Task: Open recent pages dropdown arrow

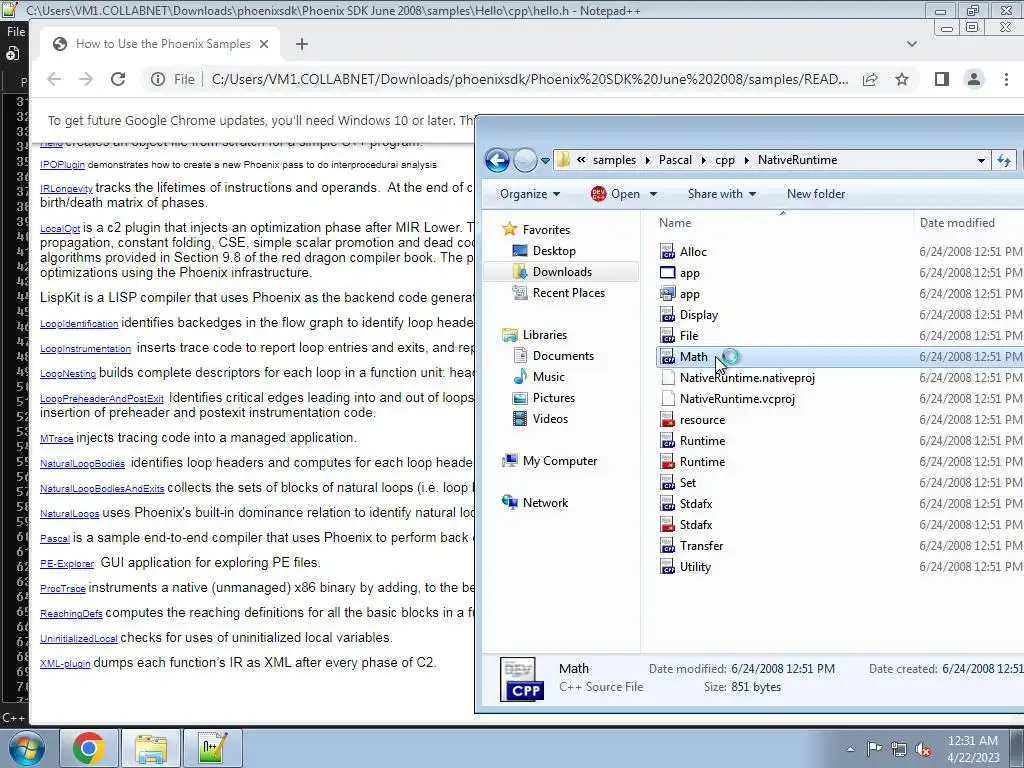Action: coord(545,161)
